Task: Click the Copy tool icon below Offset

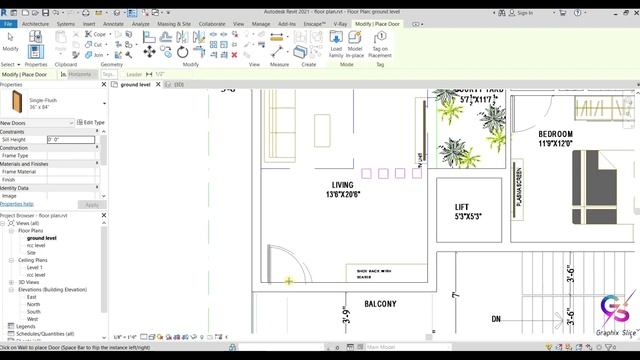Action: click(166, 51)
